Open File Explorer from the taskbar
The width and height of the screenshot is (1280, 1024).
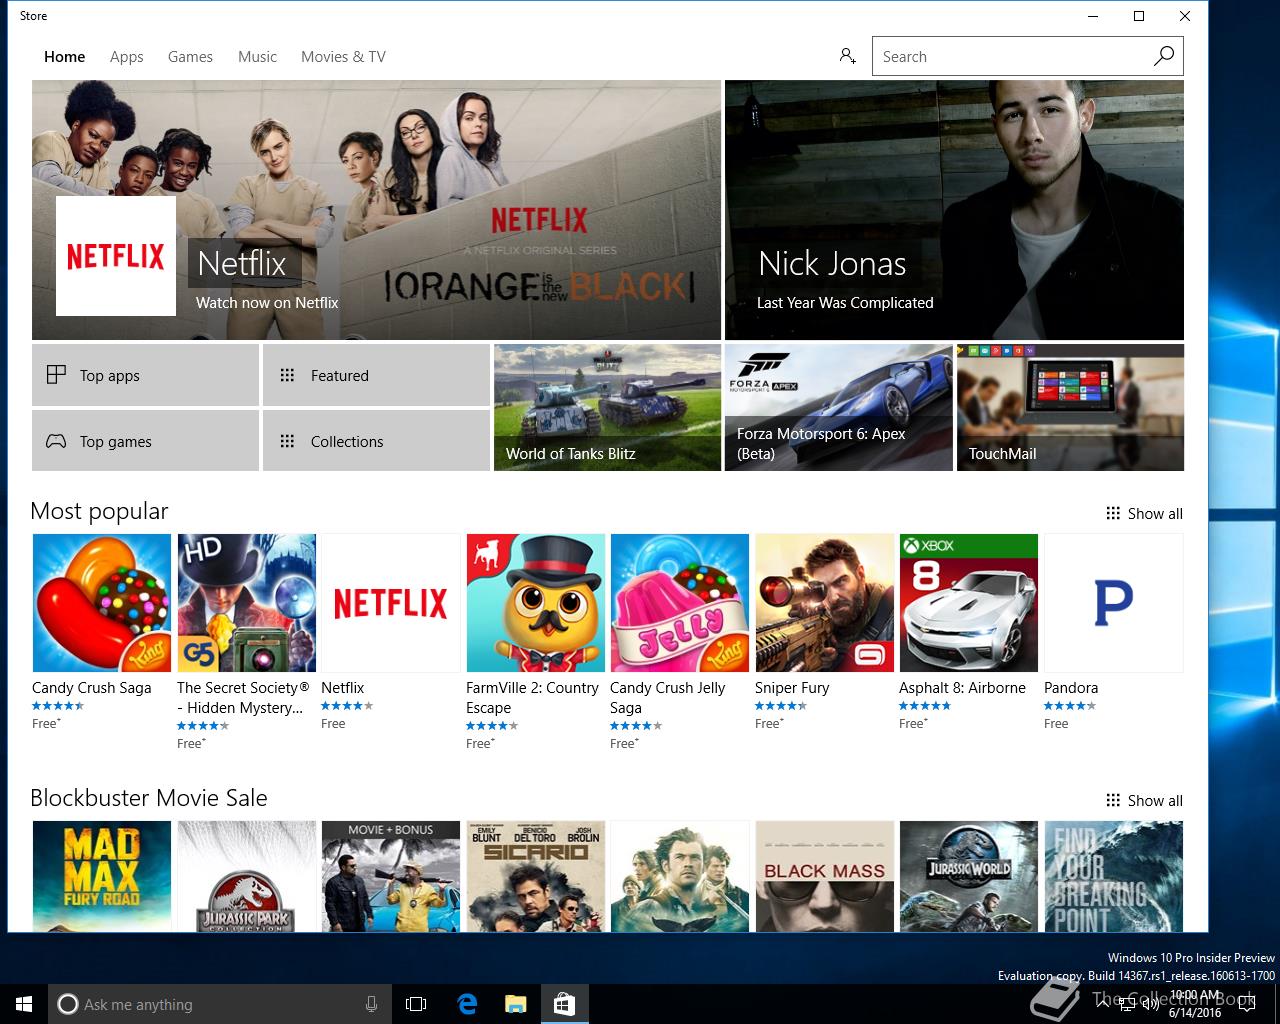click(515, 1004)
